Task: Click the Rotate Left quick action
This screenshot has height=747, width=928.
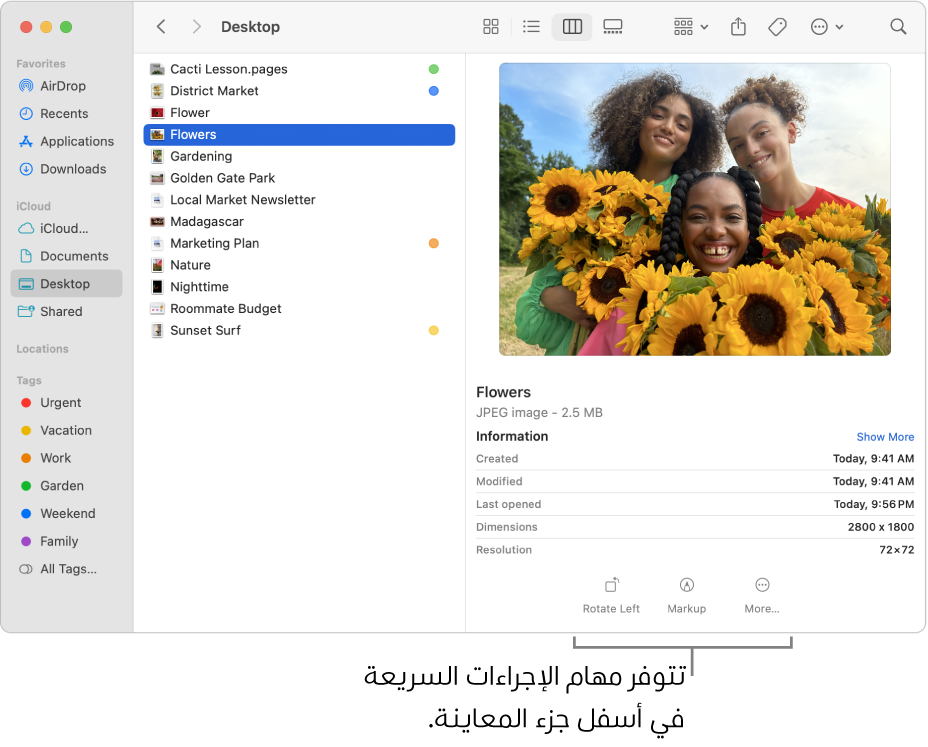Action: point(611,595)
